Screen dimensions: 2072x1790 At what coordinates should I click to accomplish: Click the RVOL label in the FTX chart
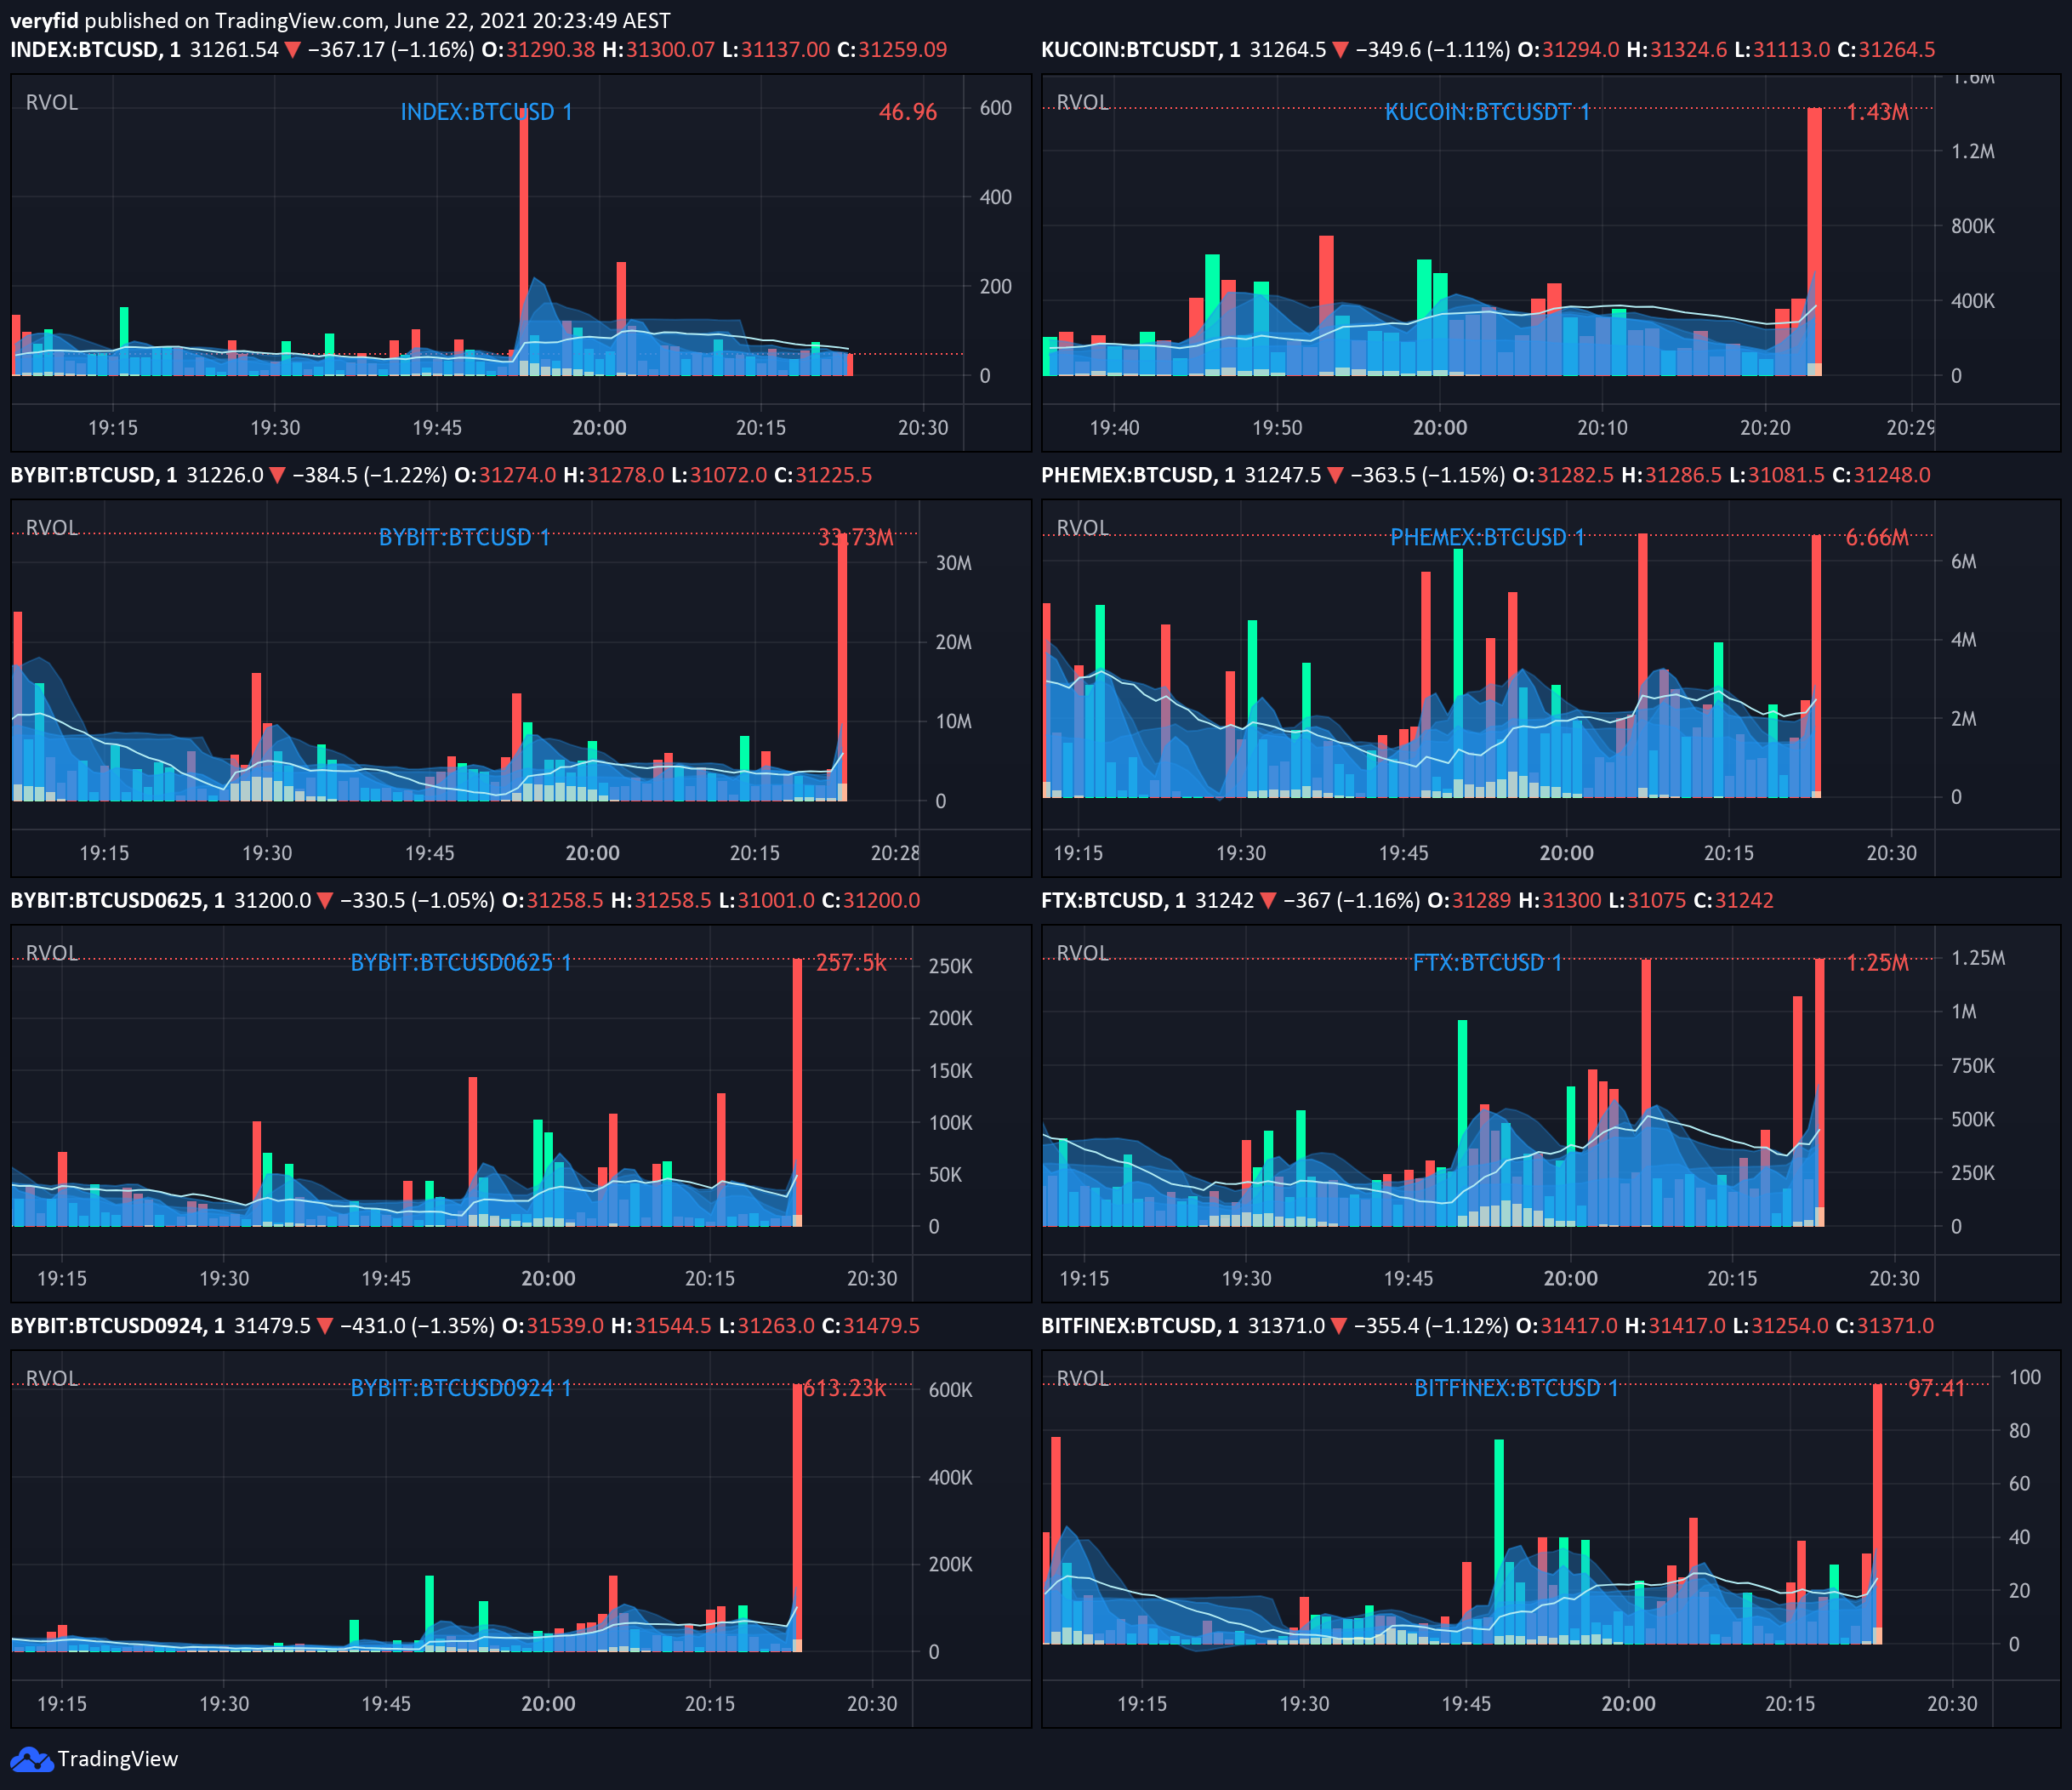pyautogui.click(x=1083, y=952)
